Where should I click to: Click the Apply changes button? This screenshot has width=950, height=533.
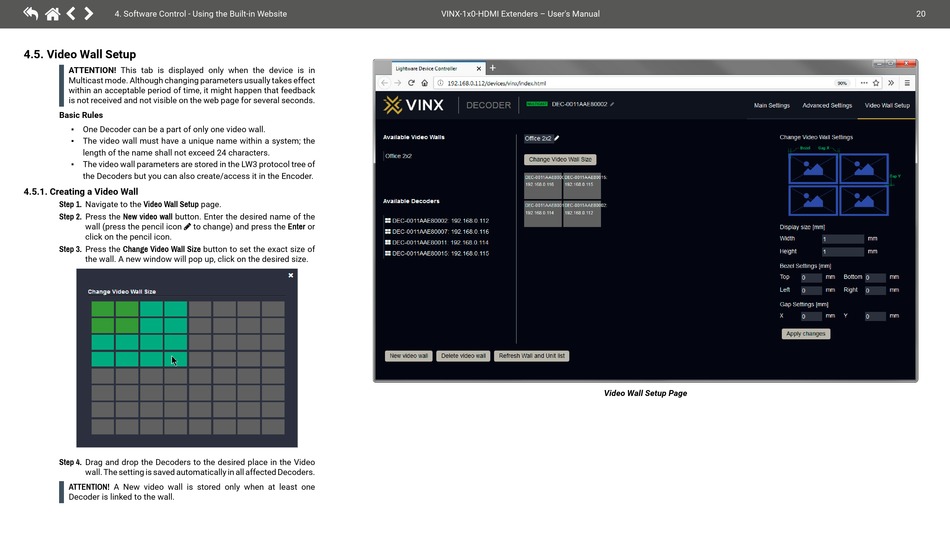coord(805,334)
